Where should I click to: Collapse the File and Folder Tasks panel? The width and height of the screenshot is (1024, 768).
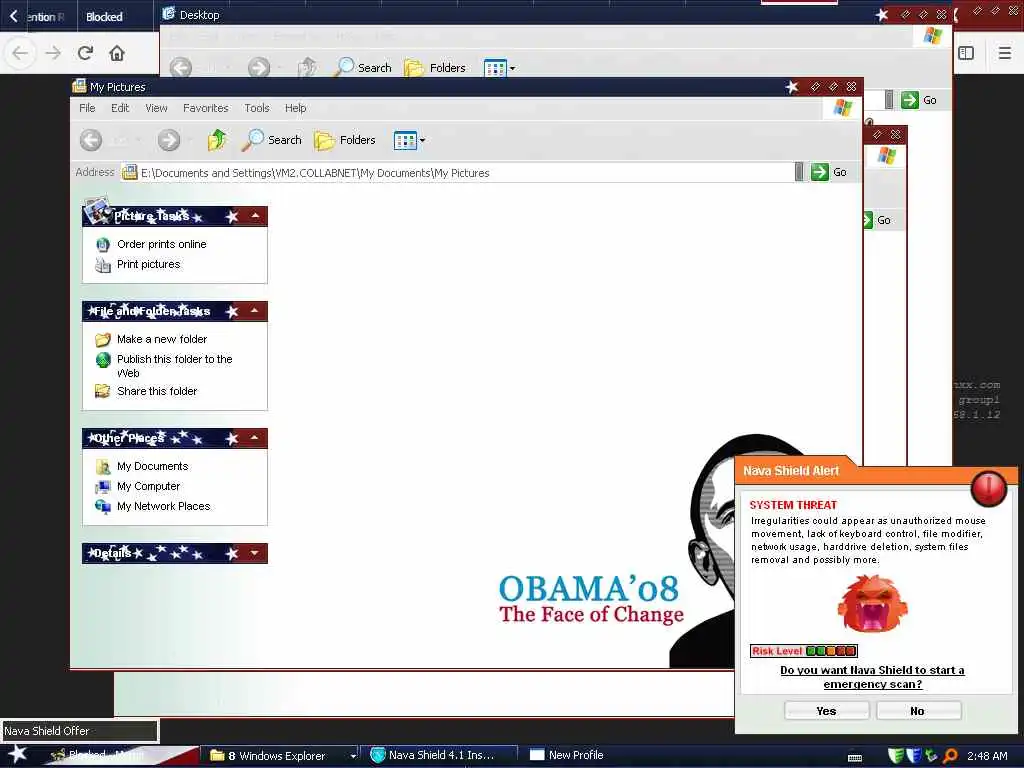255,311
